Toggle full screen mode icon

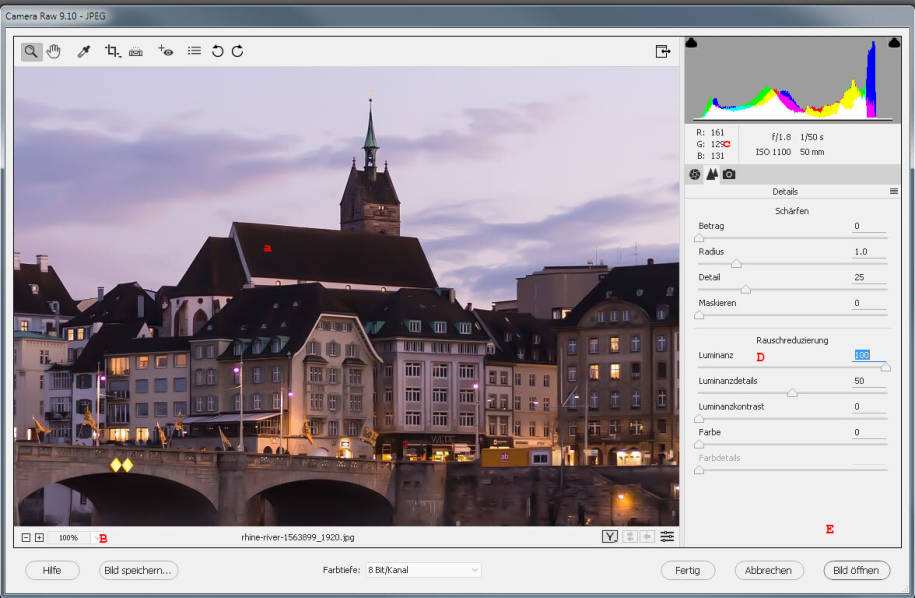click(662, 51)
